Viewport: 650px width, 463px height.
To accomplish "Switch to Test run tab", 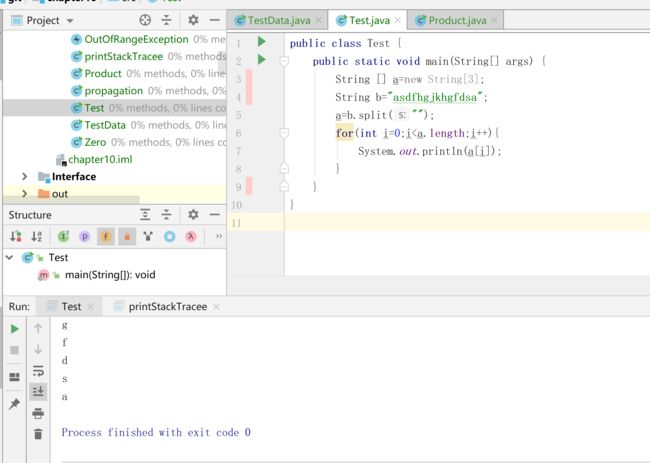I will point(71,307).
